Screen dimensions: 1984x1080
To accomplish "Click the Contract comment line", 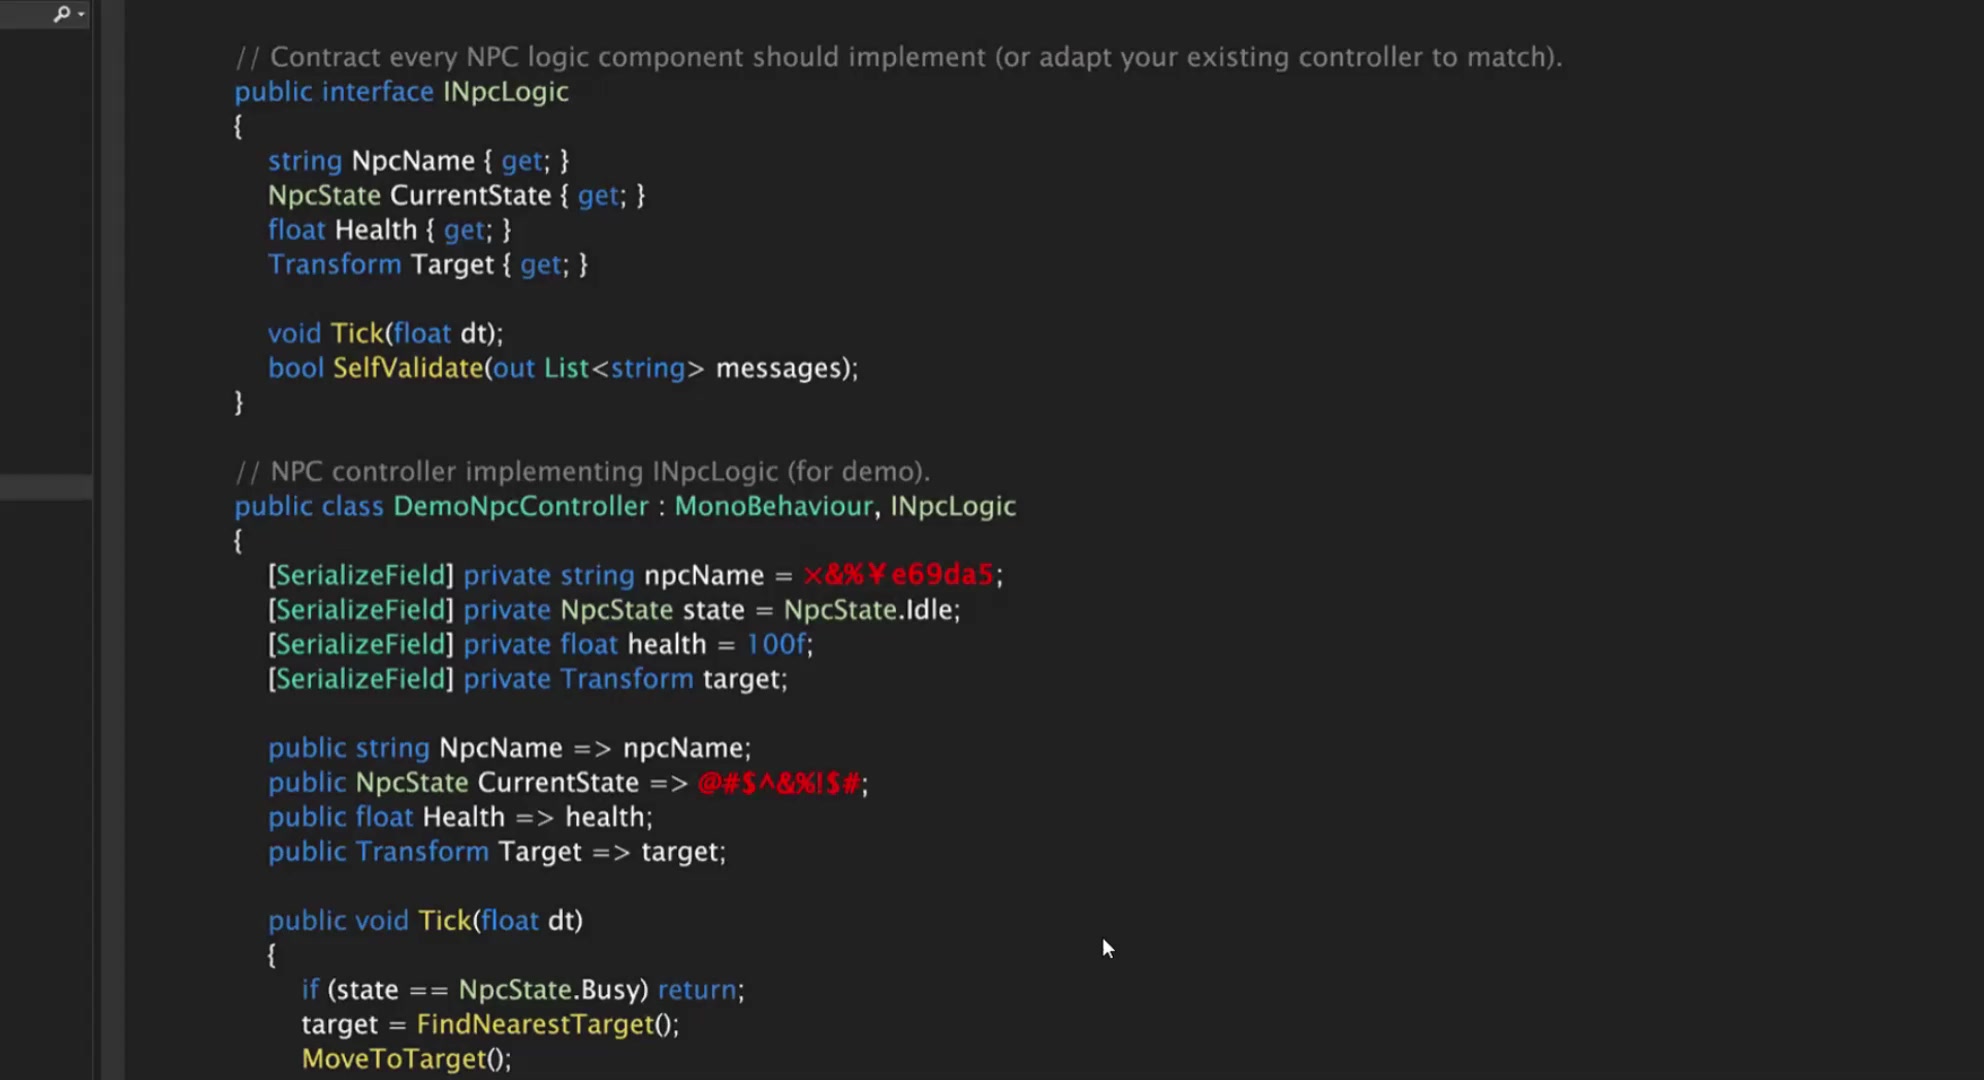I will pyautogui.click(x=897, y=57).
